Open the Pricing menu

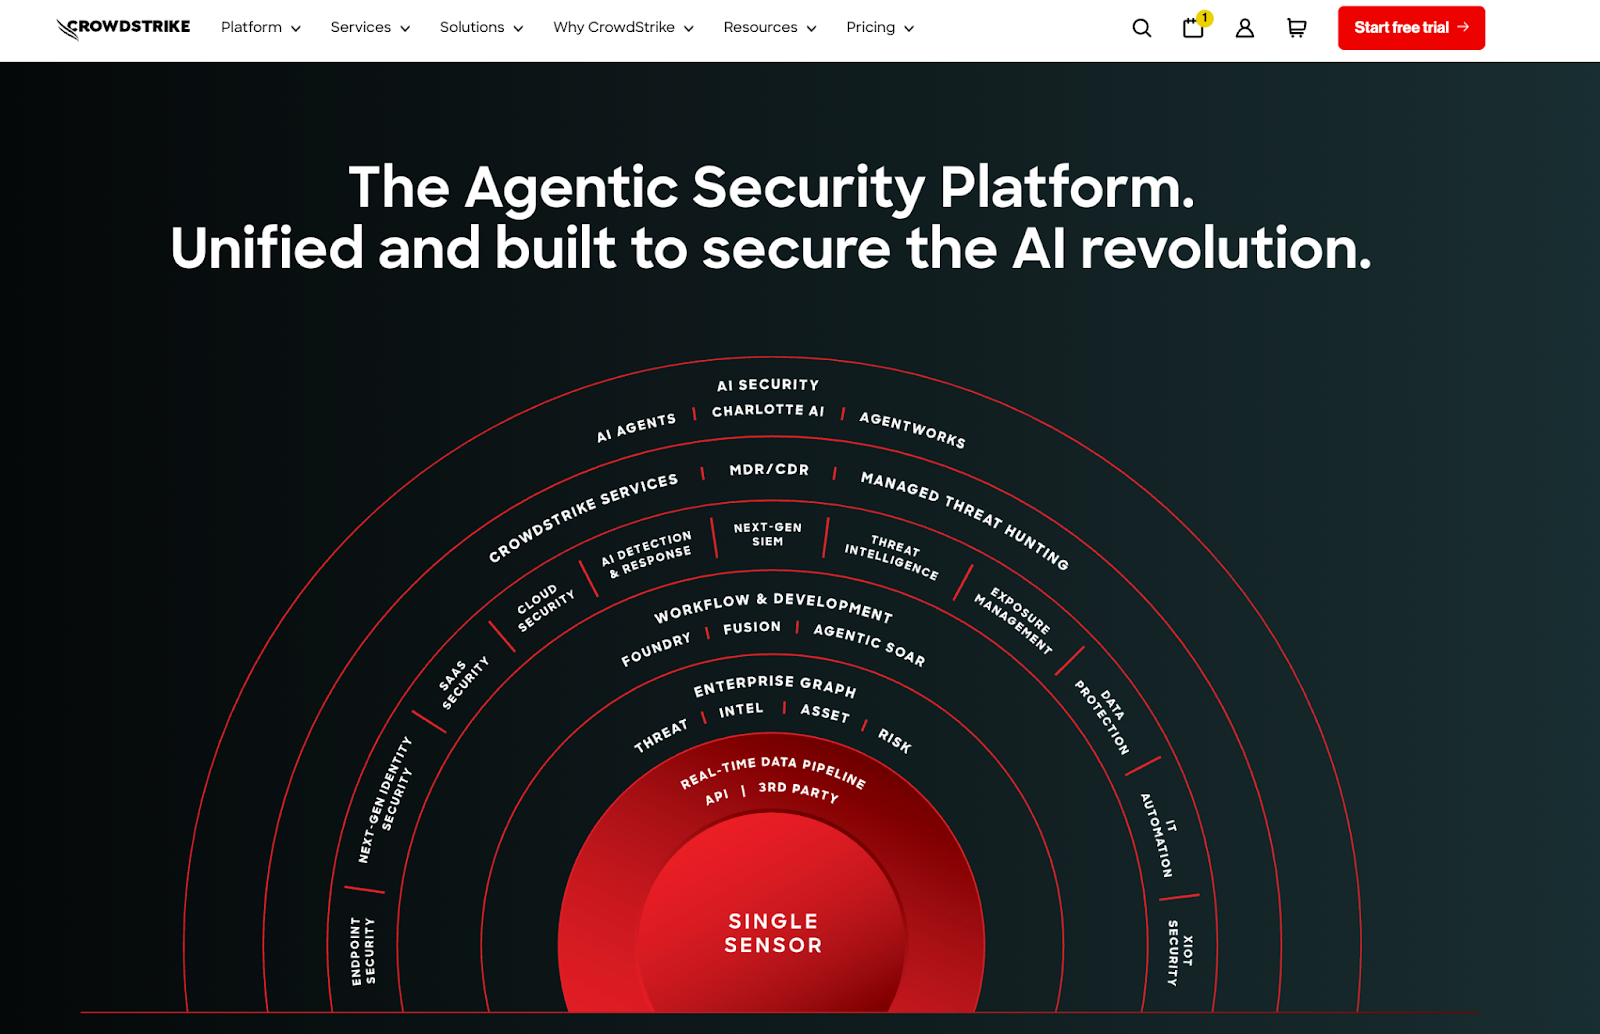(x=879, y=28)
